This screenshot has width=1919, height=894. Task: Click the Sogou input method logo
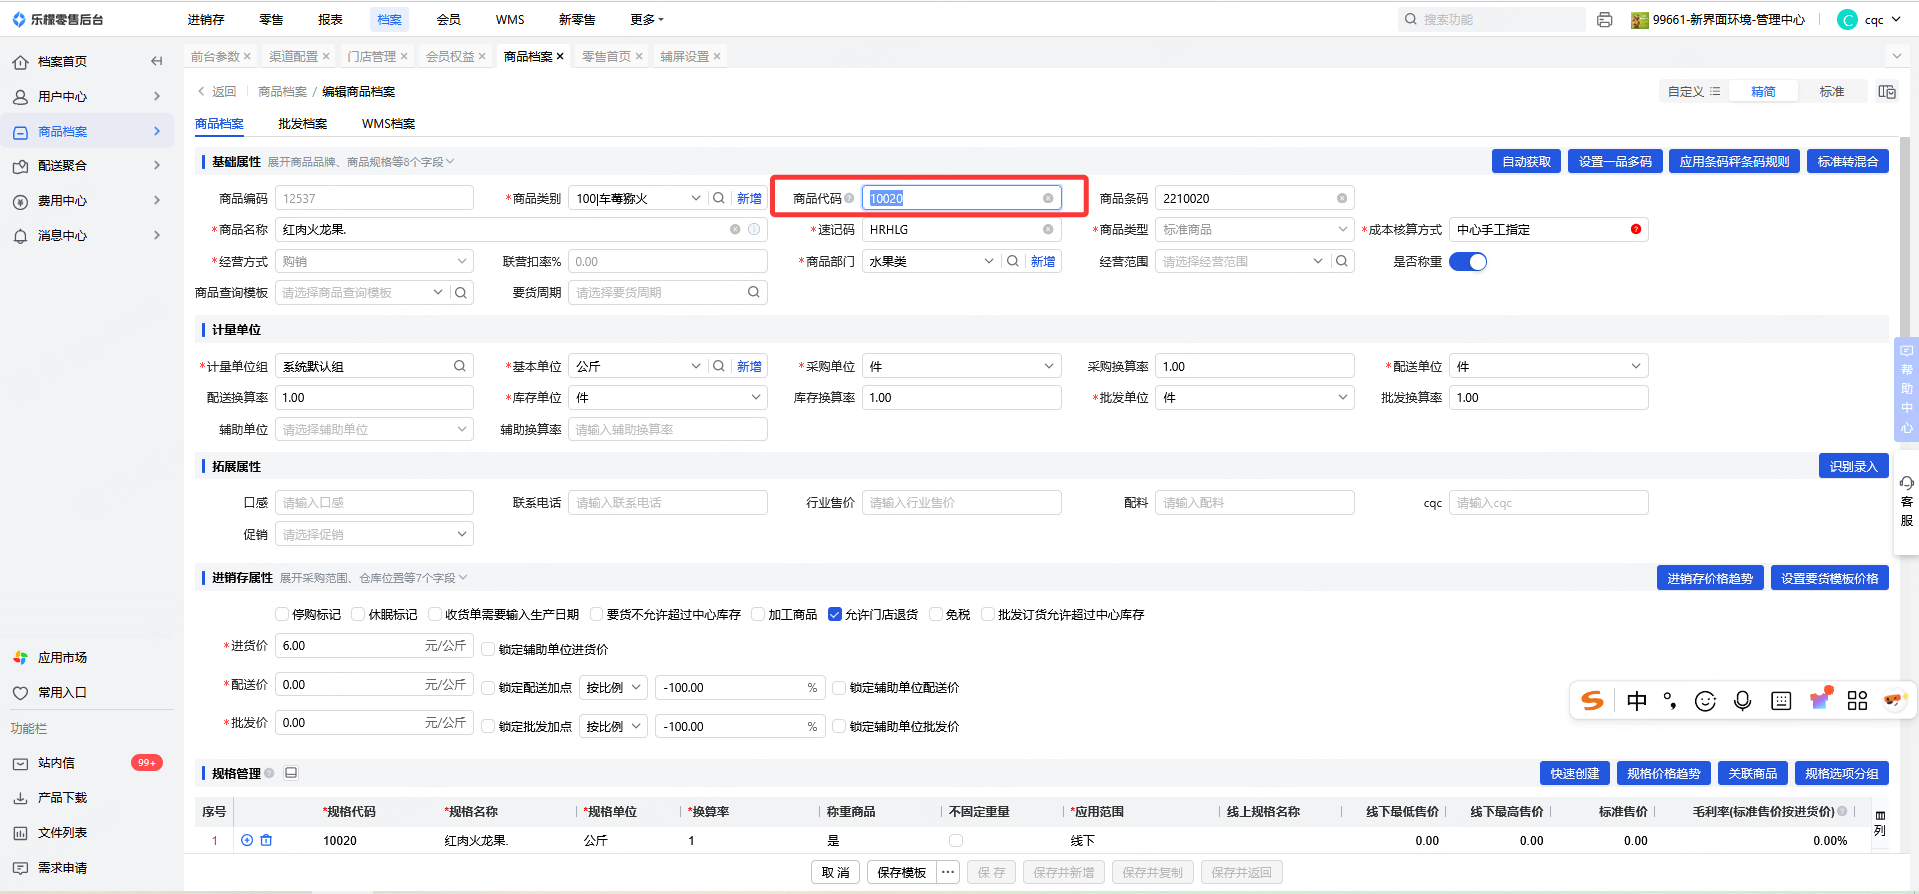(x=1592, y=701)
